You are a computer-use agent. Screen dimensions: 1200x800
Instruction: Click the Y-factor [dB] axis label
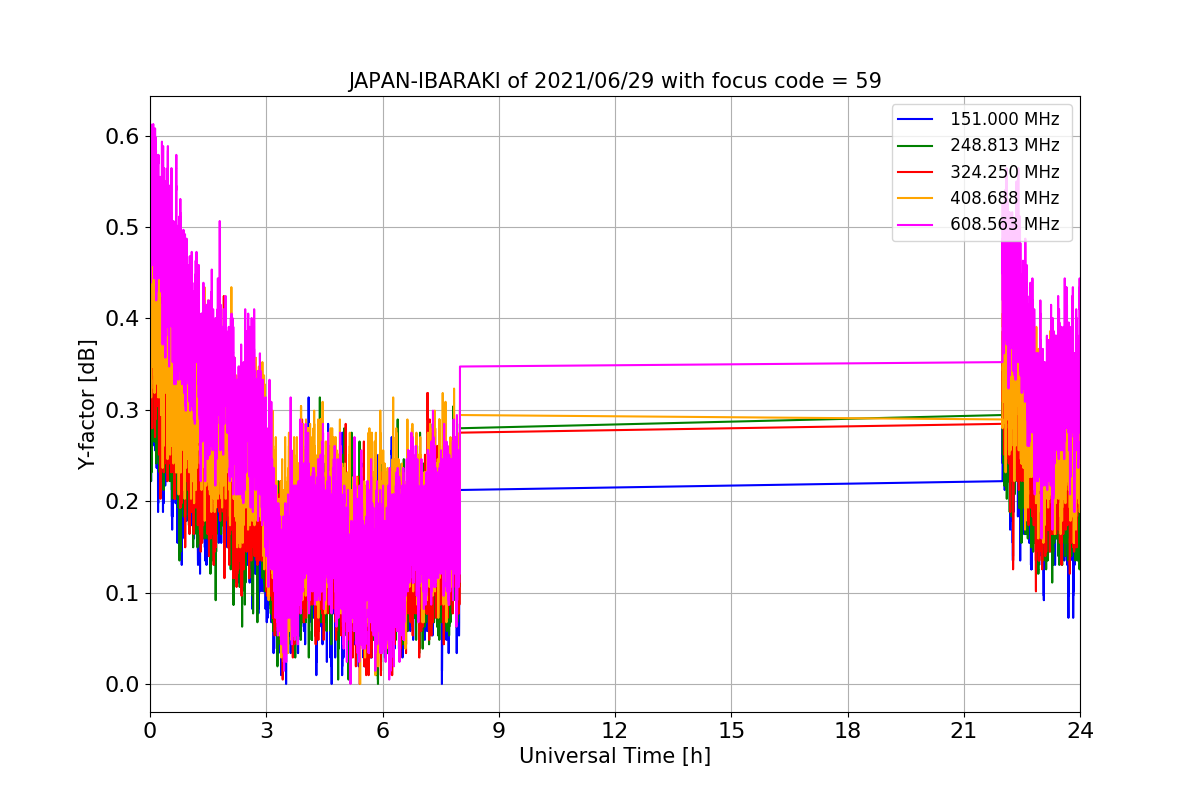tap(88, 404)
